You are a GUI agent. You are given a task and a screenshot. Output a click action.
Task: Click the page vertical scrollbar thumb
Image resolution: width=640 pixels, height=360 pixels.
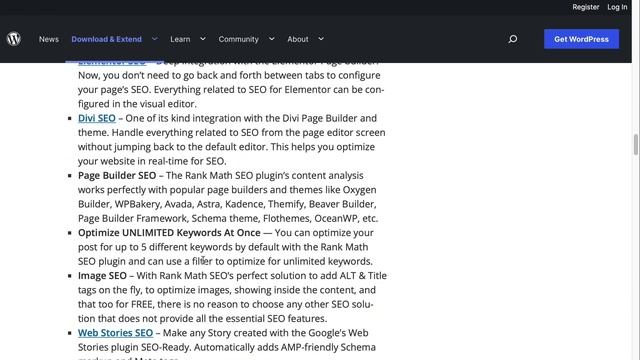[636, 144]
